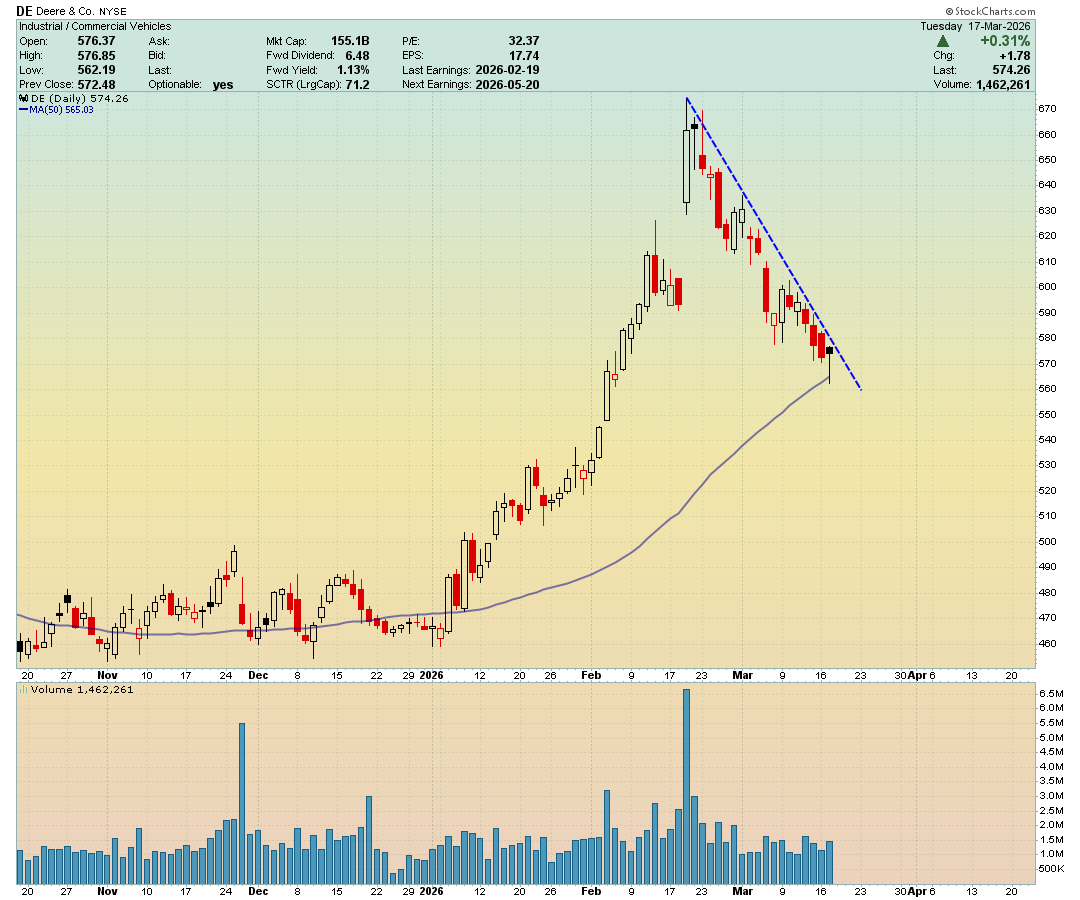Click the Last Earnings date 2026-02-19

pyautogui.click(x=508, y=70)
